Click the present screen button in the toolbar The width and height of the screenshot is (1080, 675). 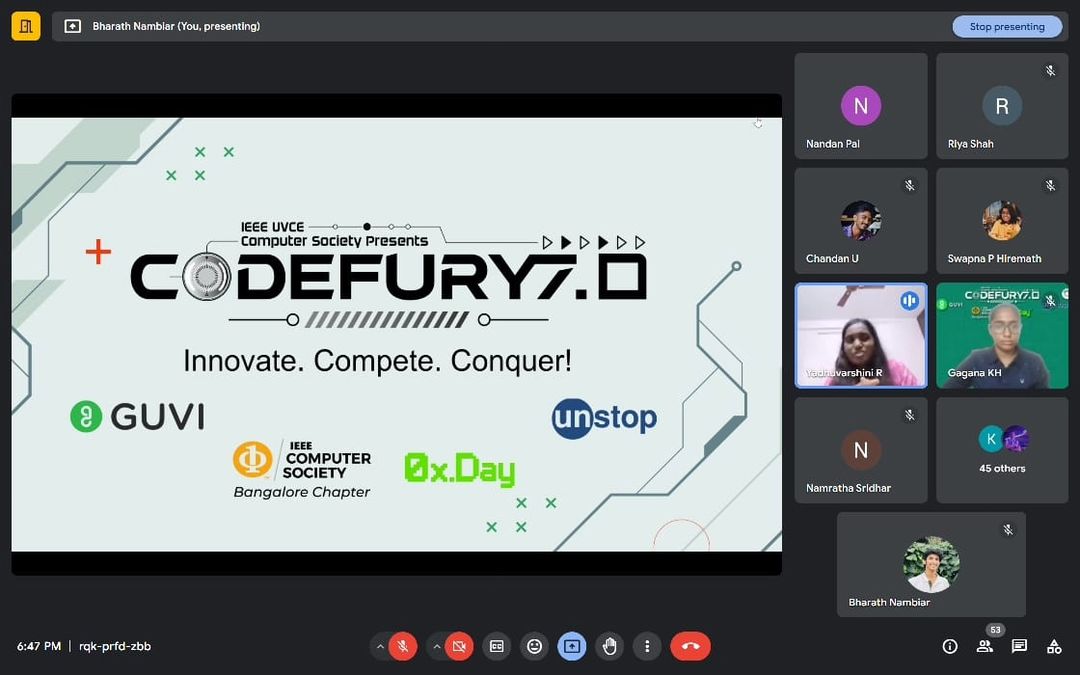[x=572, y=646]
